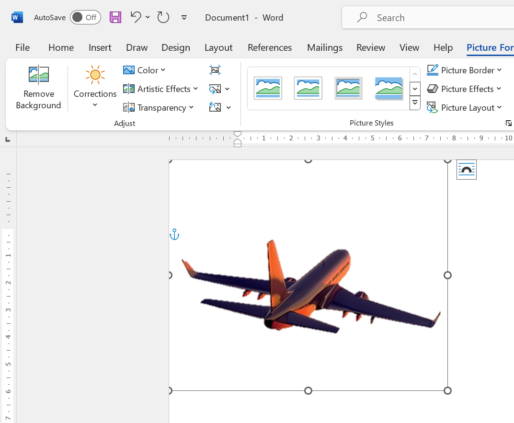Viewport: 514px width, 423px height.
Task: Toggle the AutoSave switch
Action: pyautogui.click(x=85, y=17)
